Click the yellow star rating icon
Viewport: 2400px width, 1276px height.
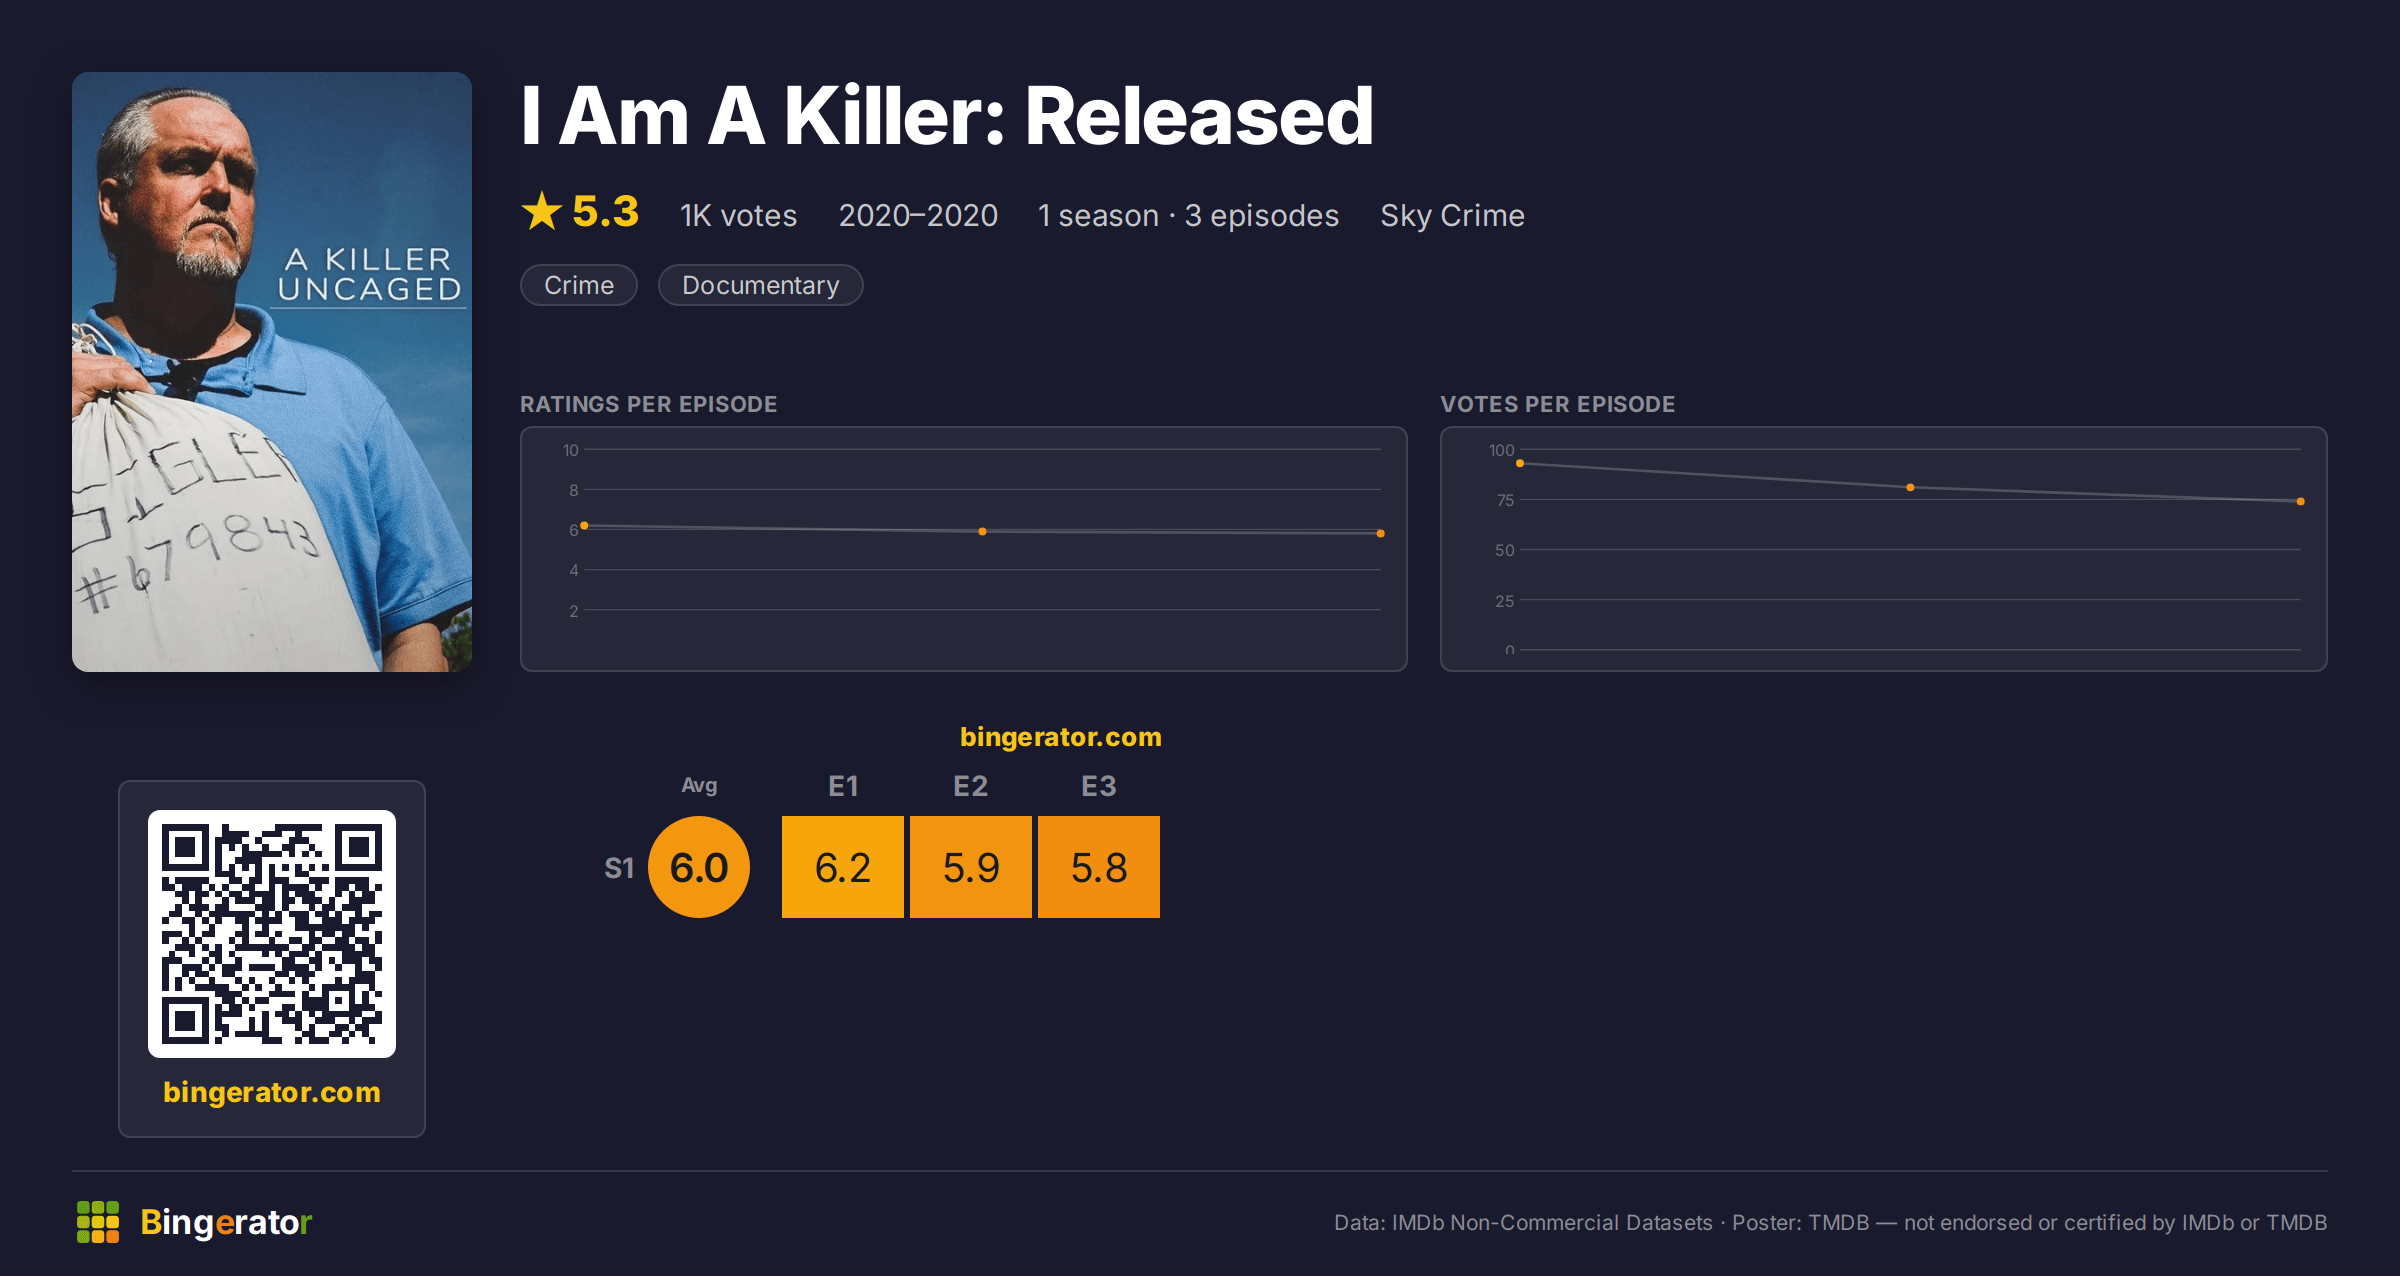[x=542, y=212]
